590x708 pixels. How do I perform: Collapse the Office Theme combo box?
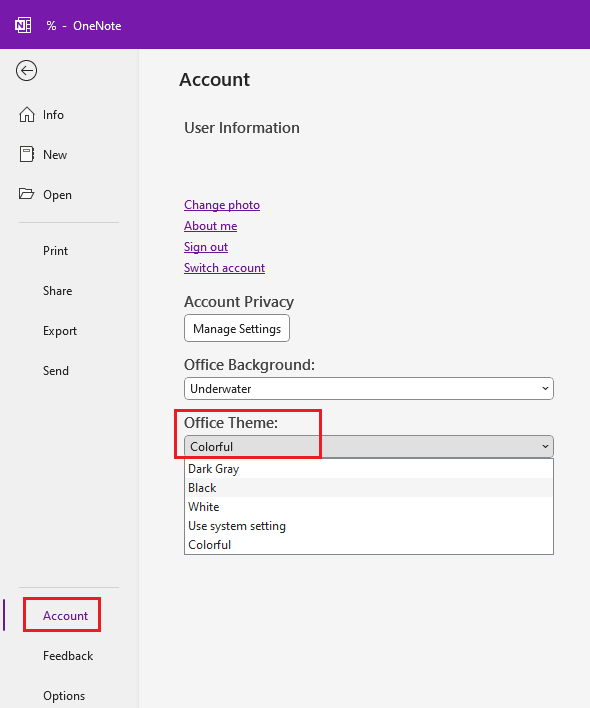point(369,447)
